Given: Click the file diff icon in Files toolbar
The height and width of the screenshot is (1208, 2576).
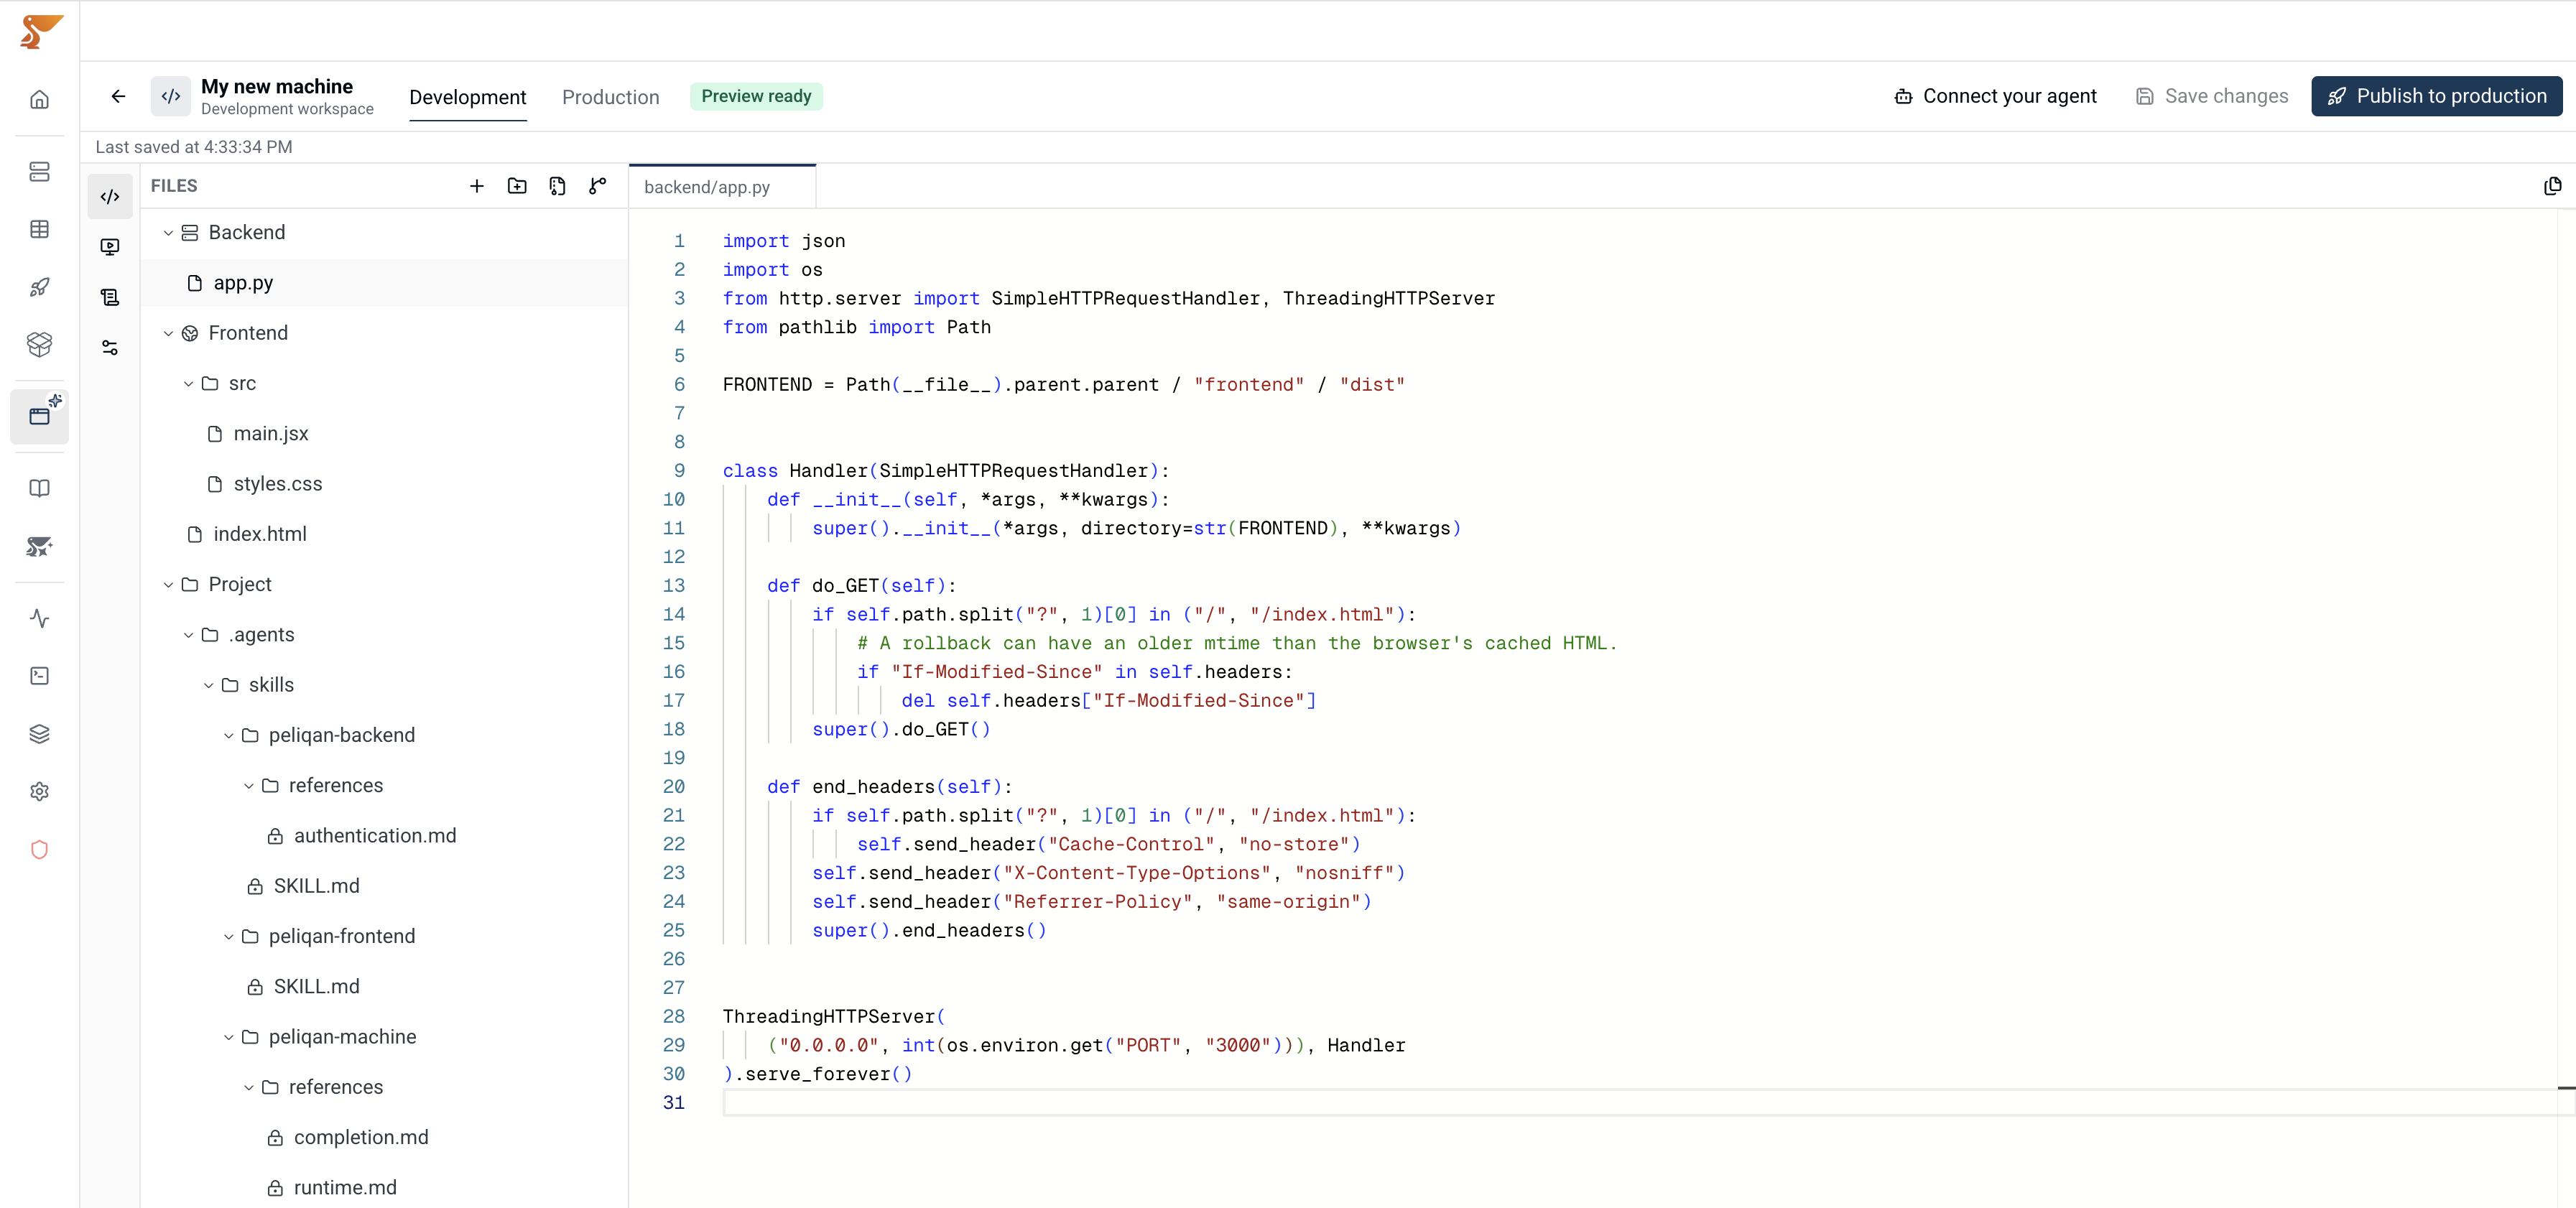Looking at the screenshot, I should pos(557,186).
